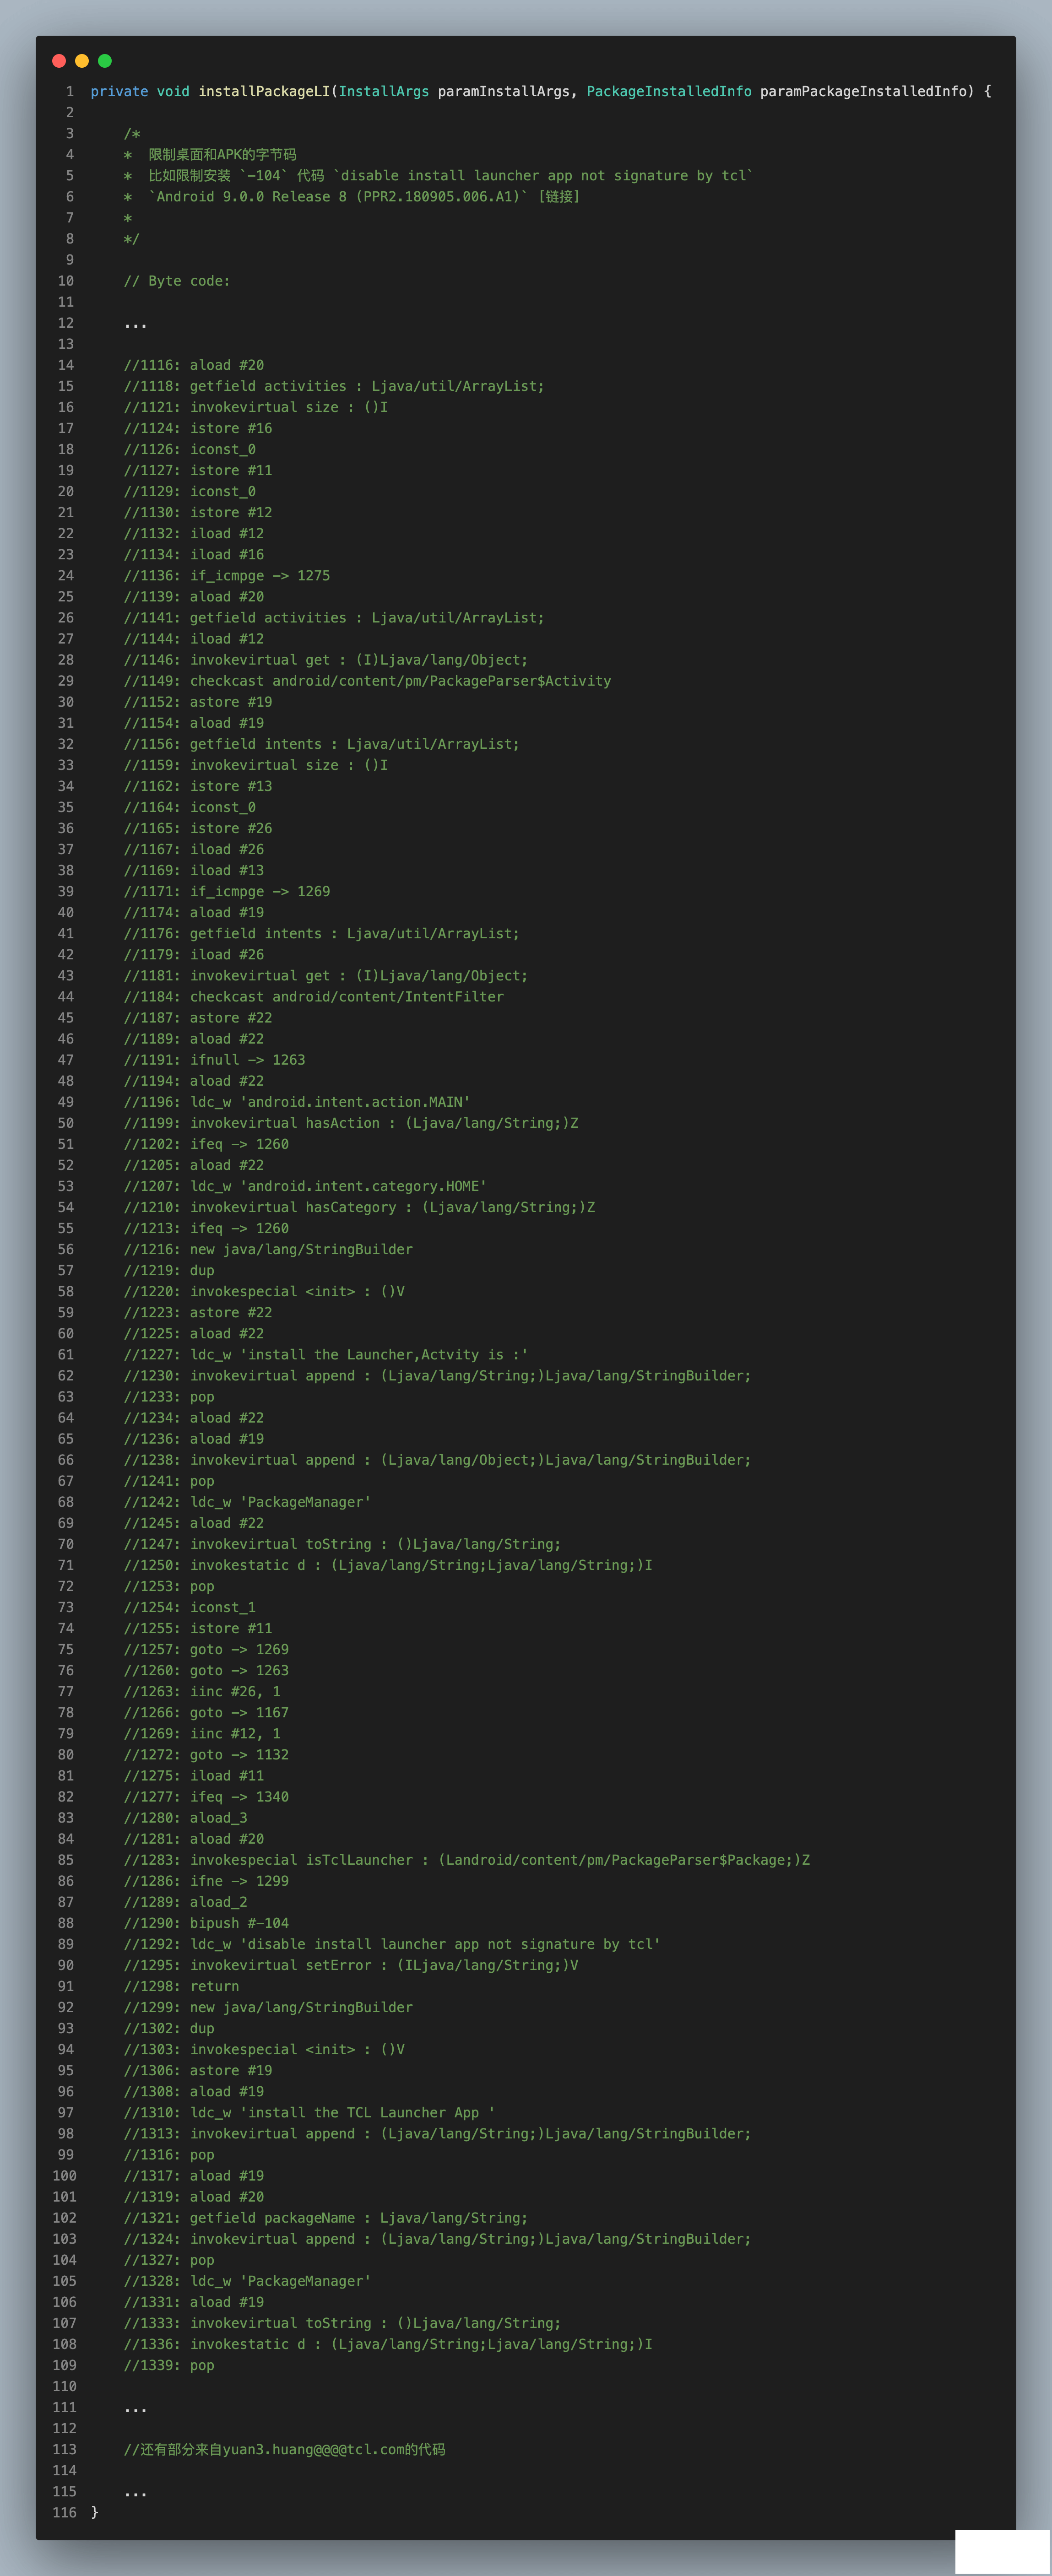Click line '//1202: ifeq -> 1260'
Image resolution: width=1052 pixels, height=2576 pixels.
(x=206, y=1143)
